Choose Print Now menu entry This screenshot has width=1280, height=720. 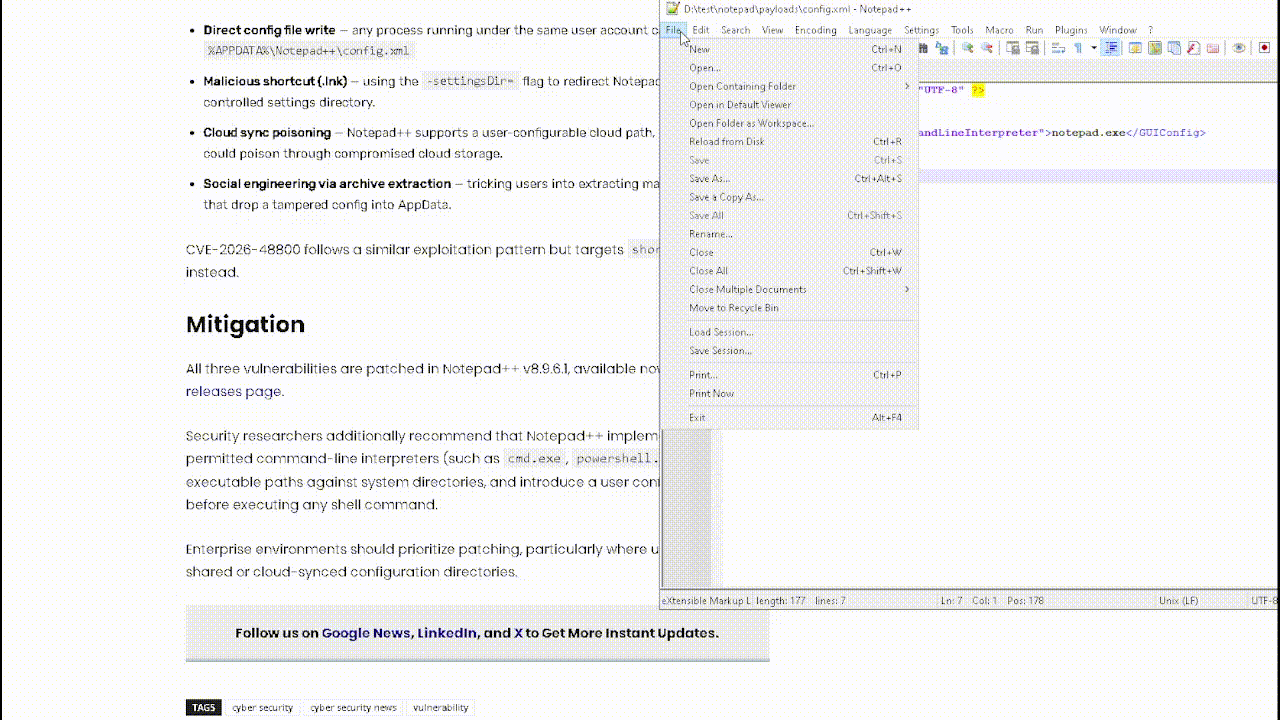[789, 394]
